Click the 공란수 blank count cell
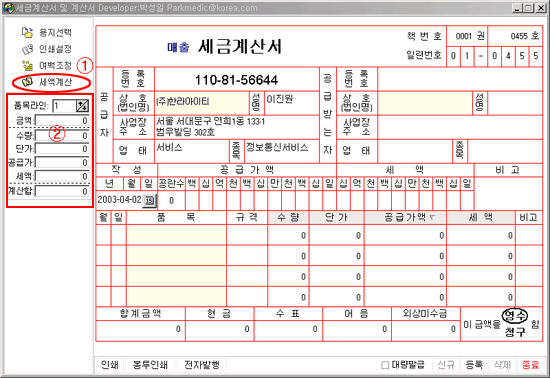 171,201
